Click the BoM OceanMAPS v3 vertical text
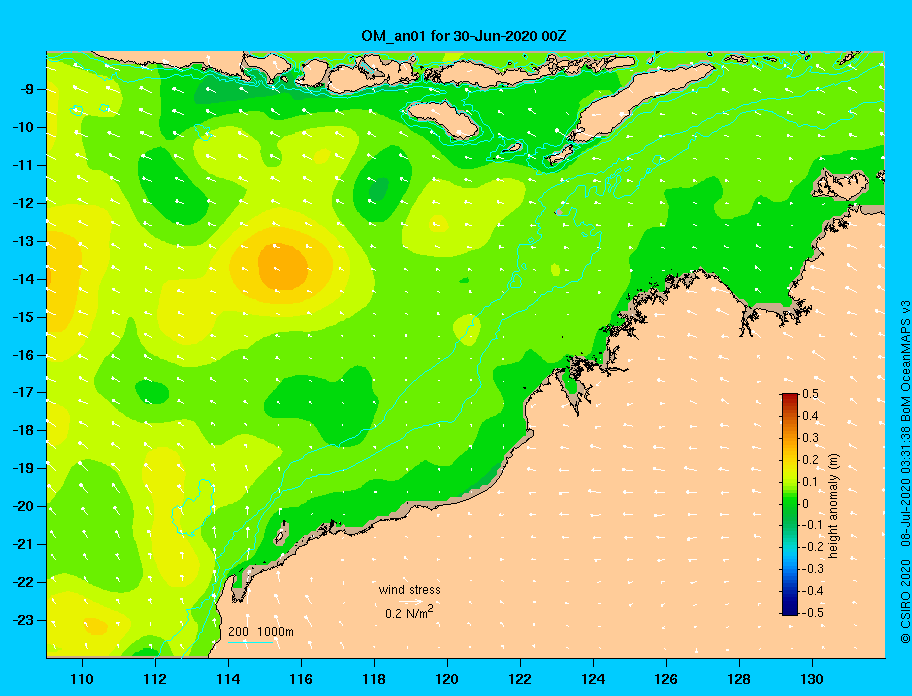 [905, 361]
